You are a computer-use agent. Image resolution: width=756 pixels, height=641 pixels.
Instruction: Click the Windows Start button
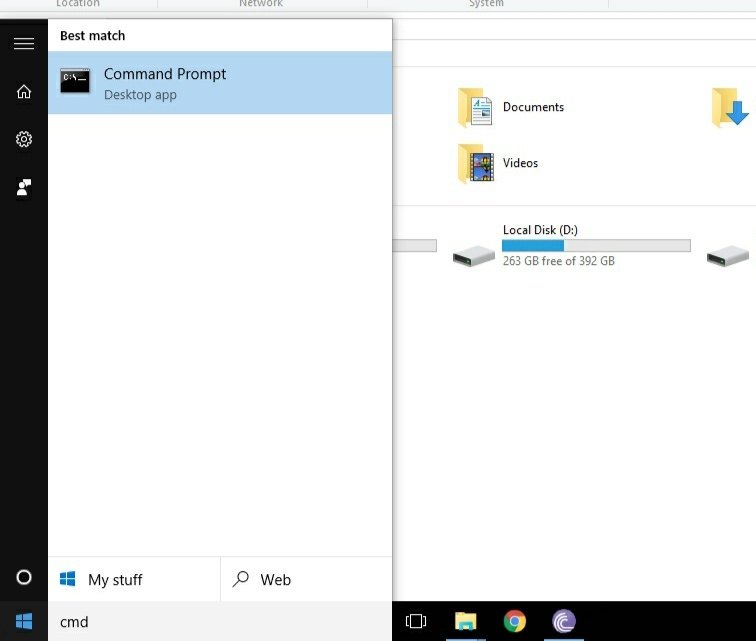24,621
